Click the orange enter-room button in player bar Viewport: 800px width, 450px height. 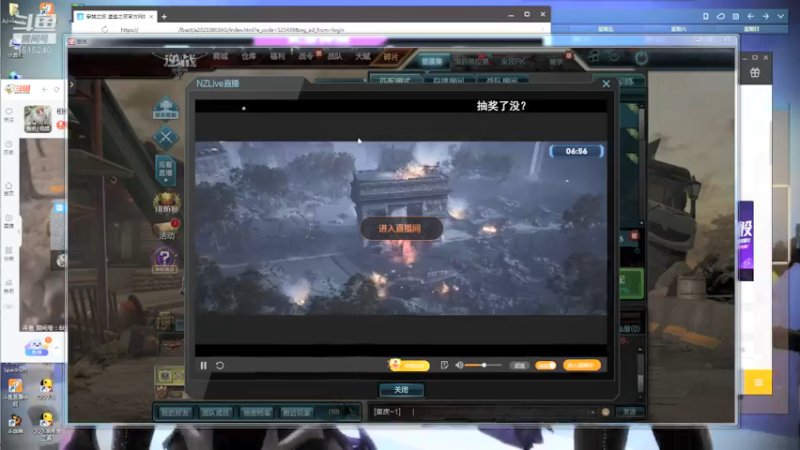coord(582,365)
